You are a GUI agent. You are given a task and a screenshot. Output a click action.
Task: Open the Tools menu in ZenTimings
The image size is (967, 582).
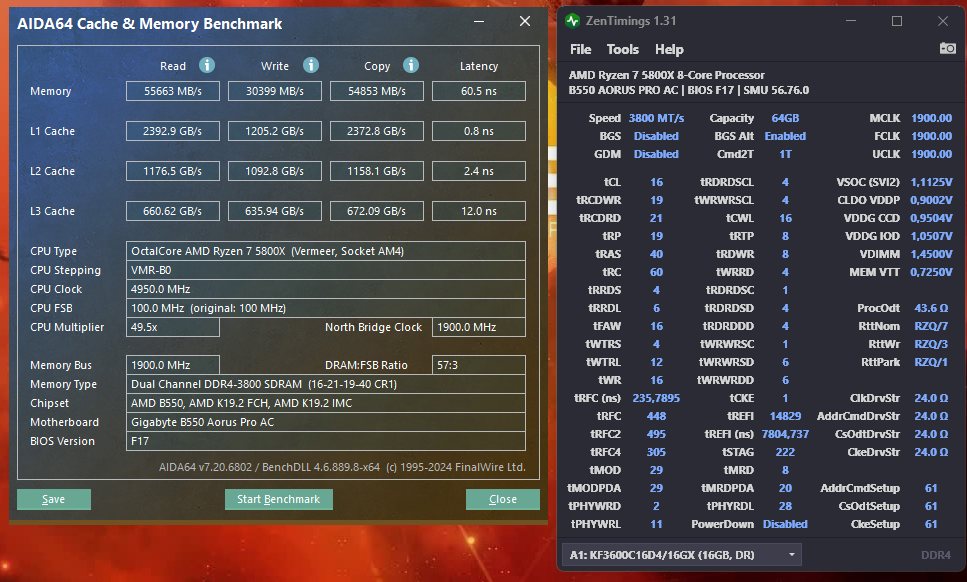pyautogui.click(x=622, y=49)
